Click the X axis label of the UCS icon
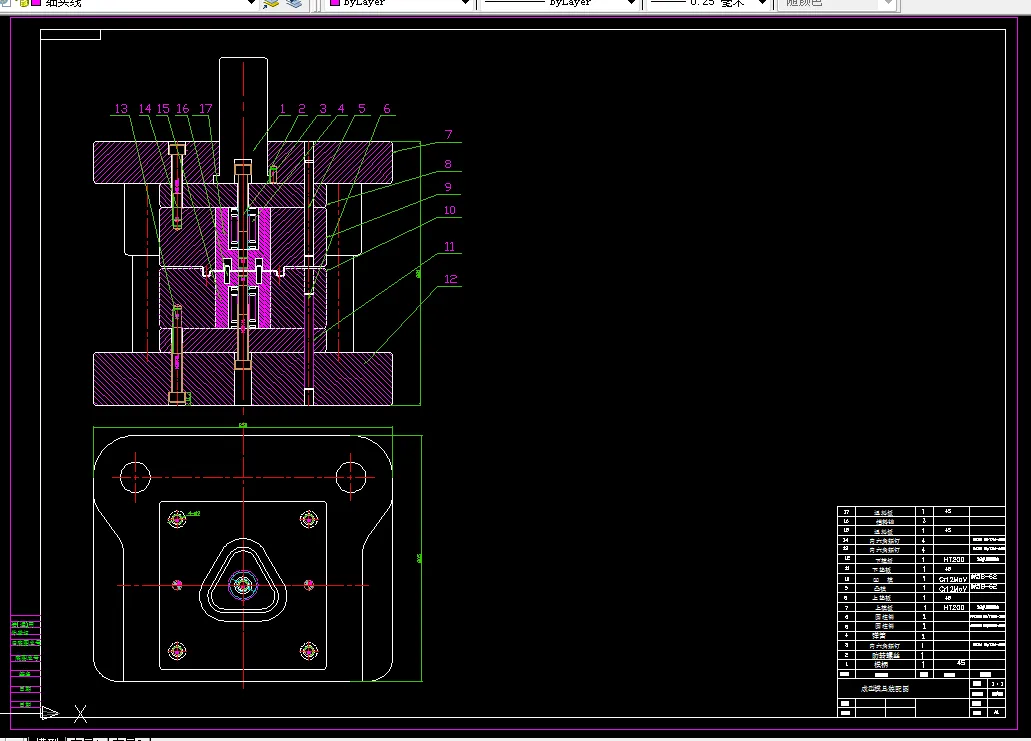This screenshot has width=1031, height=741. (x=80, y=713)
